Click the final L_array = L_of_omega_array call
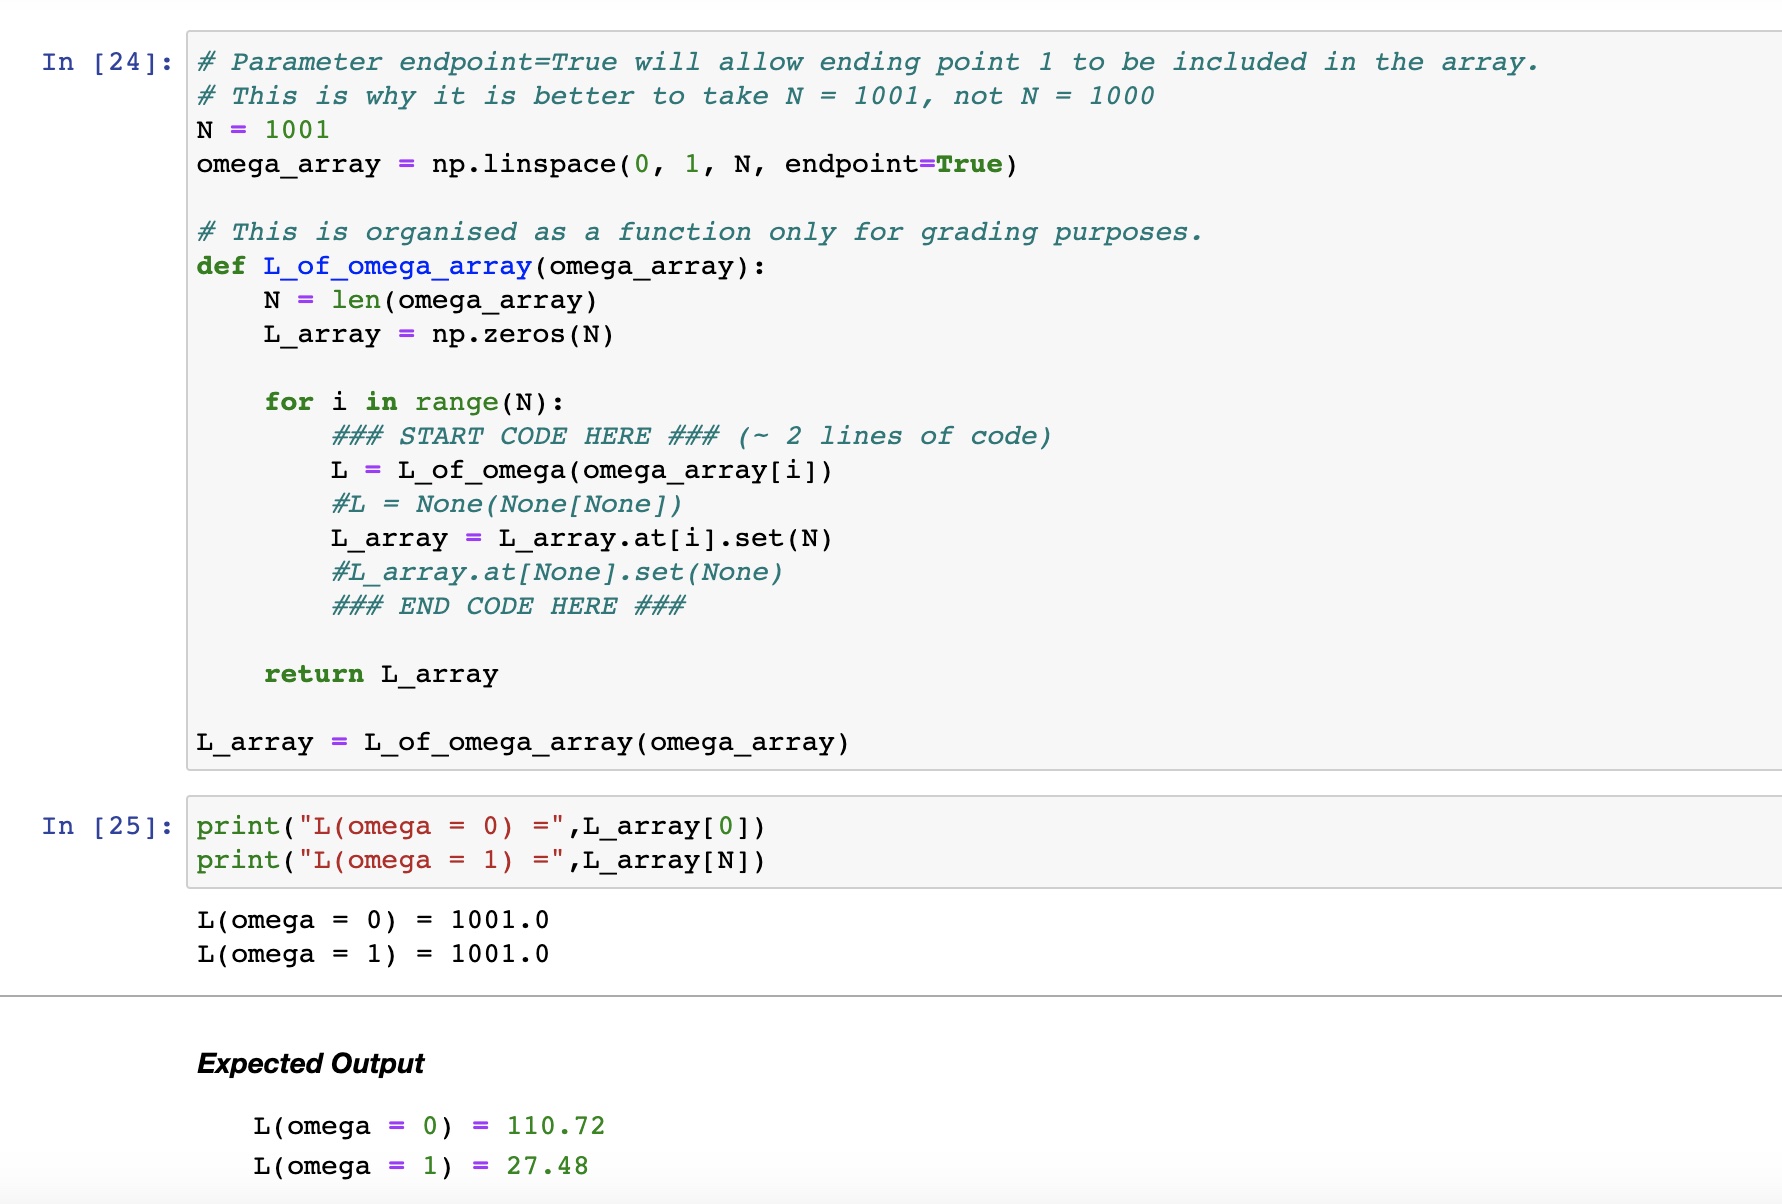Viewport: 1782px width, 1204px height. point(520,741)
